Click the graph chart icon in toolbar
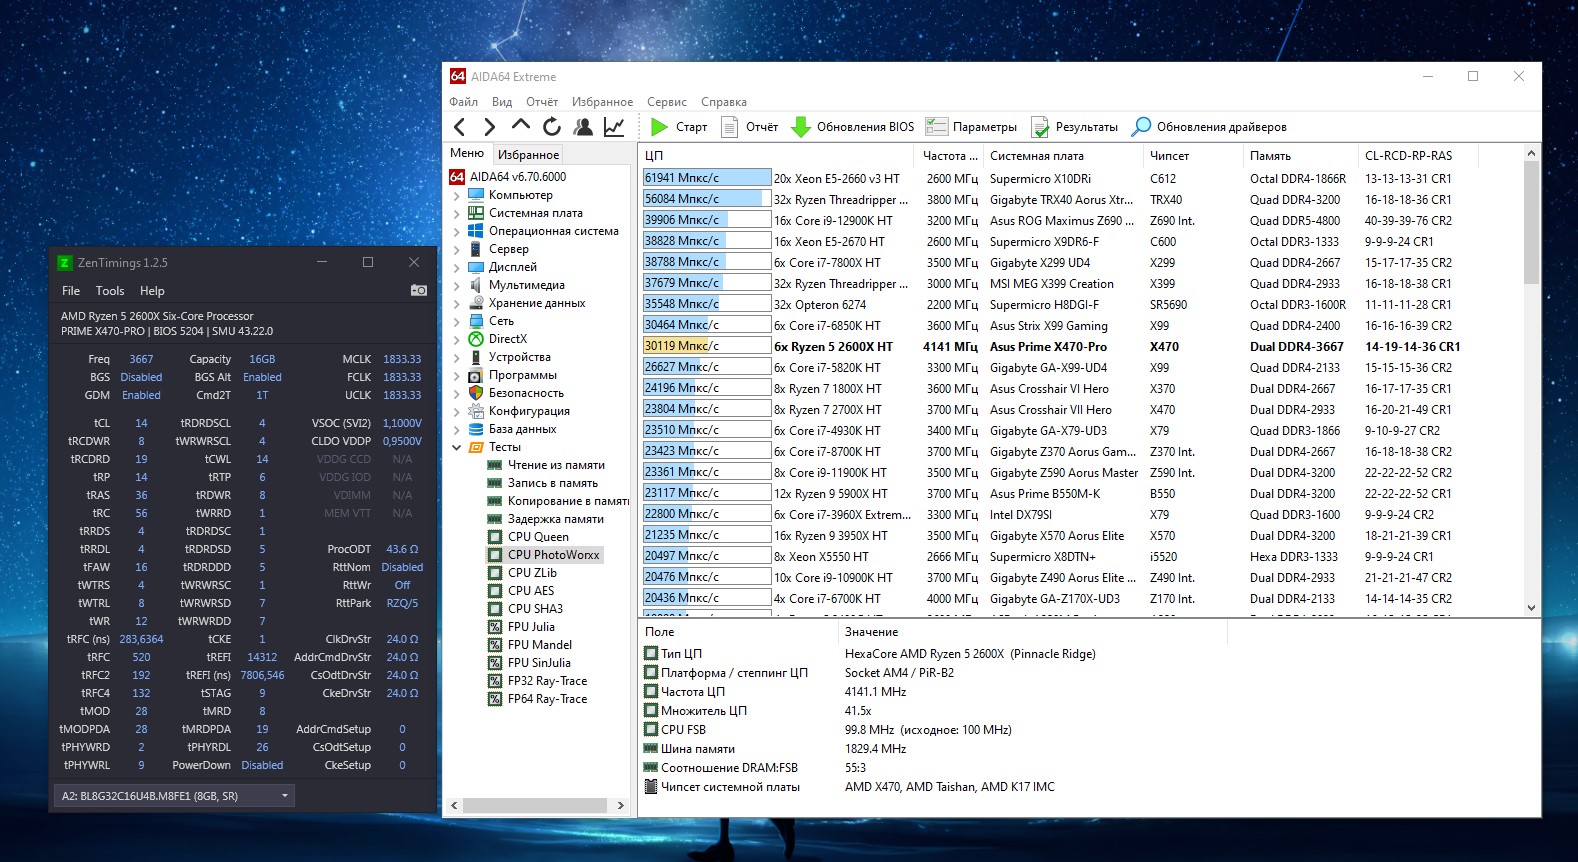The width and height of the screenshot is (1578, 862). click(614, 127)
